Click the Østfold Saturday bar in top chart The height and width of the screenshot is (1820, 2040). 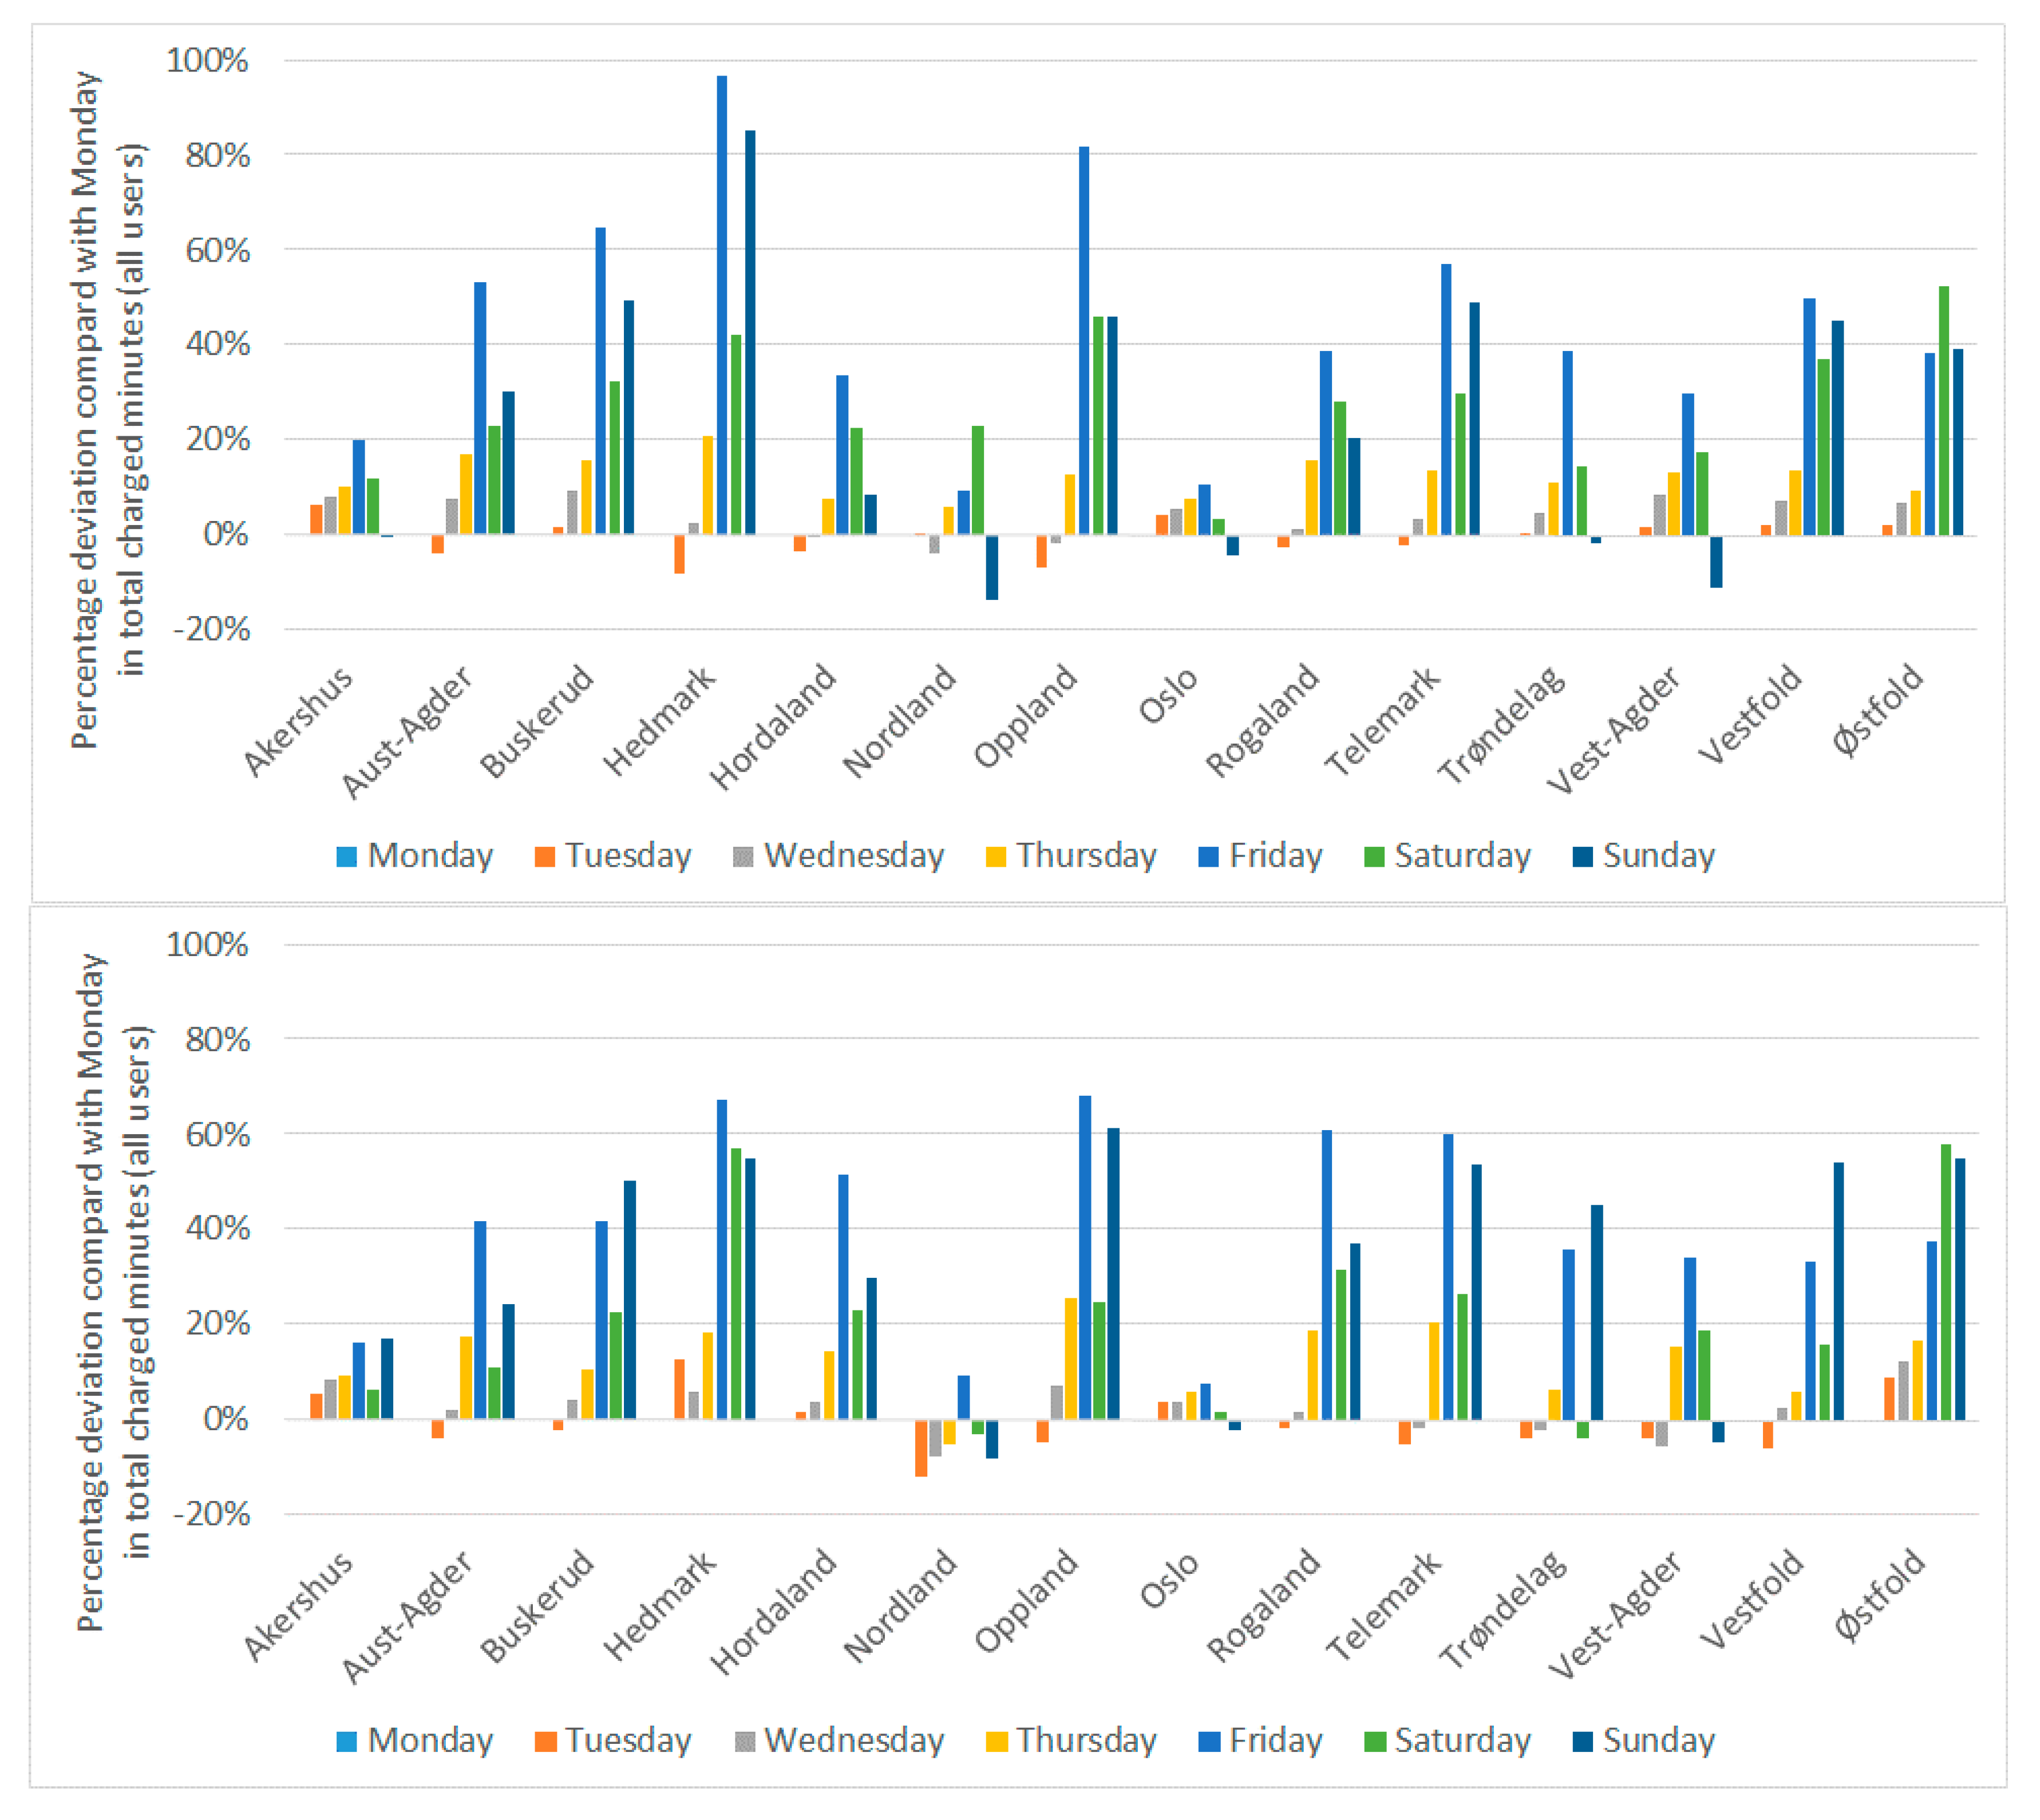1944,410
